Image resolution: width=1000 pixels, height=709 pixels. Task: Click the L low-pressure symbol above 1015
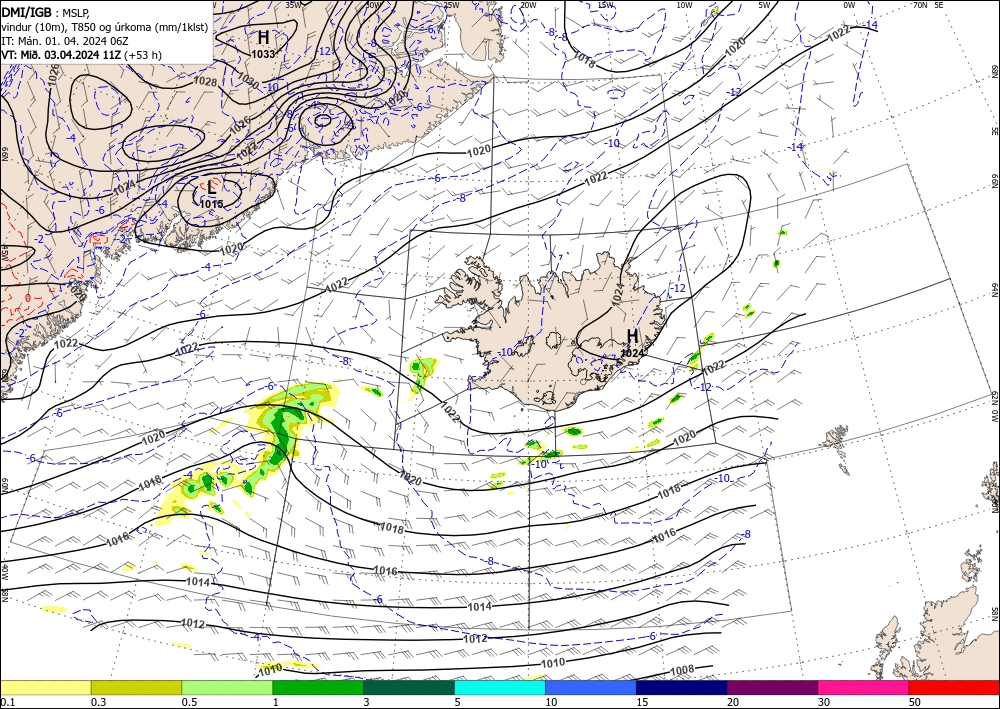coord(212,187)
